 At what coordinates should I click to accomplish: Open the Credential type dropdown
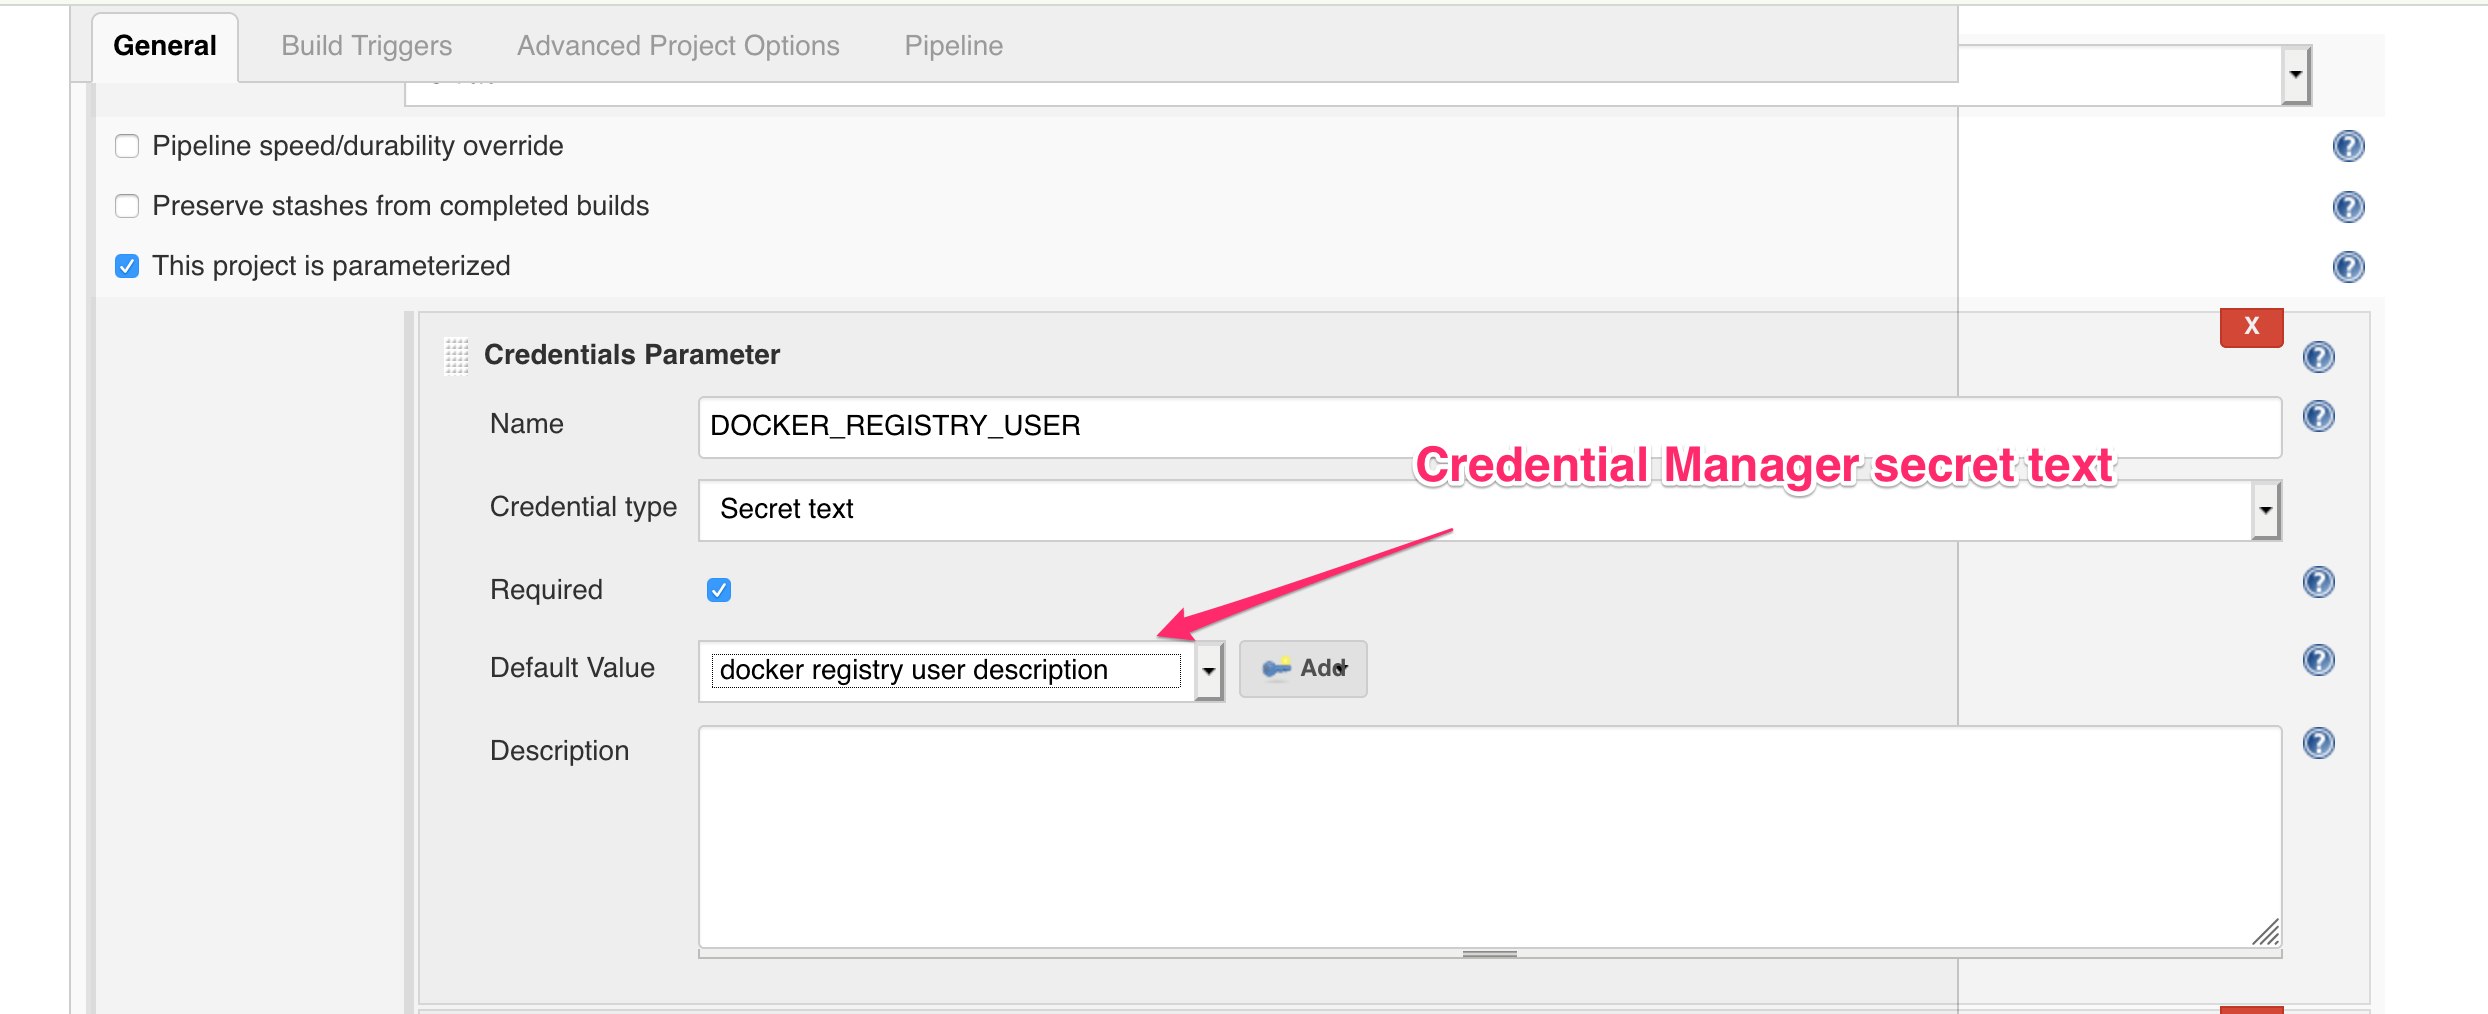[x=2265, y=510]
